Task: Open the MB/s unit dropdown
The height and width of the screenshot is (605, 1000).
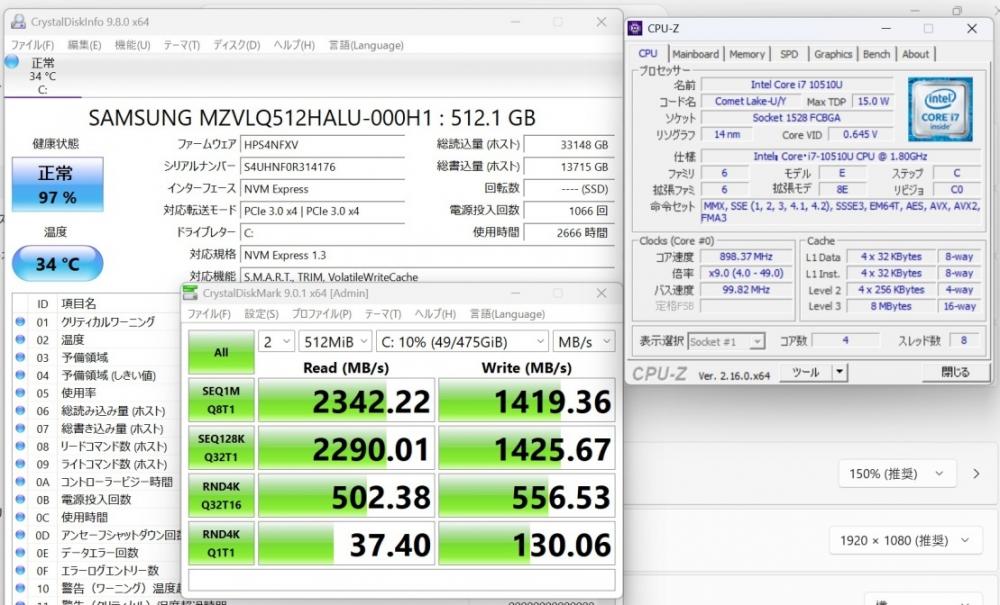Action: (584, 342)
